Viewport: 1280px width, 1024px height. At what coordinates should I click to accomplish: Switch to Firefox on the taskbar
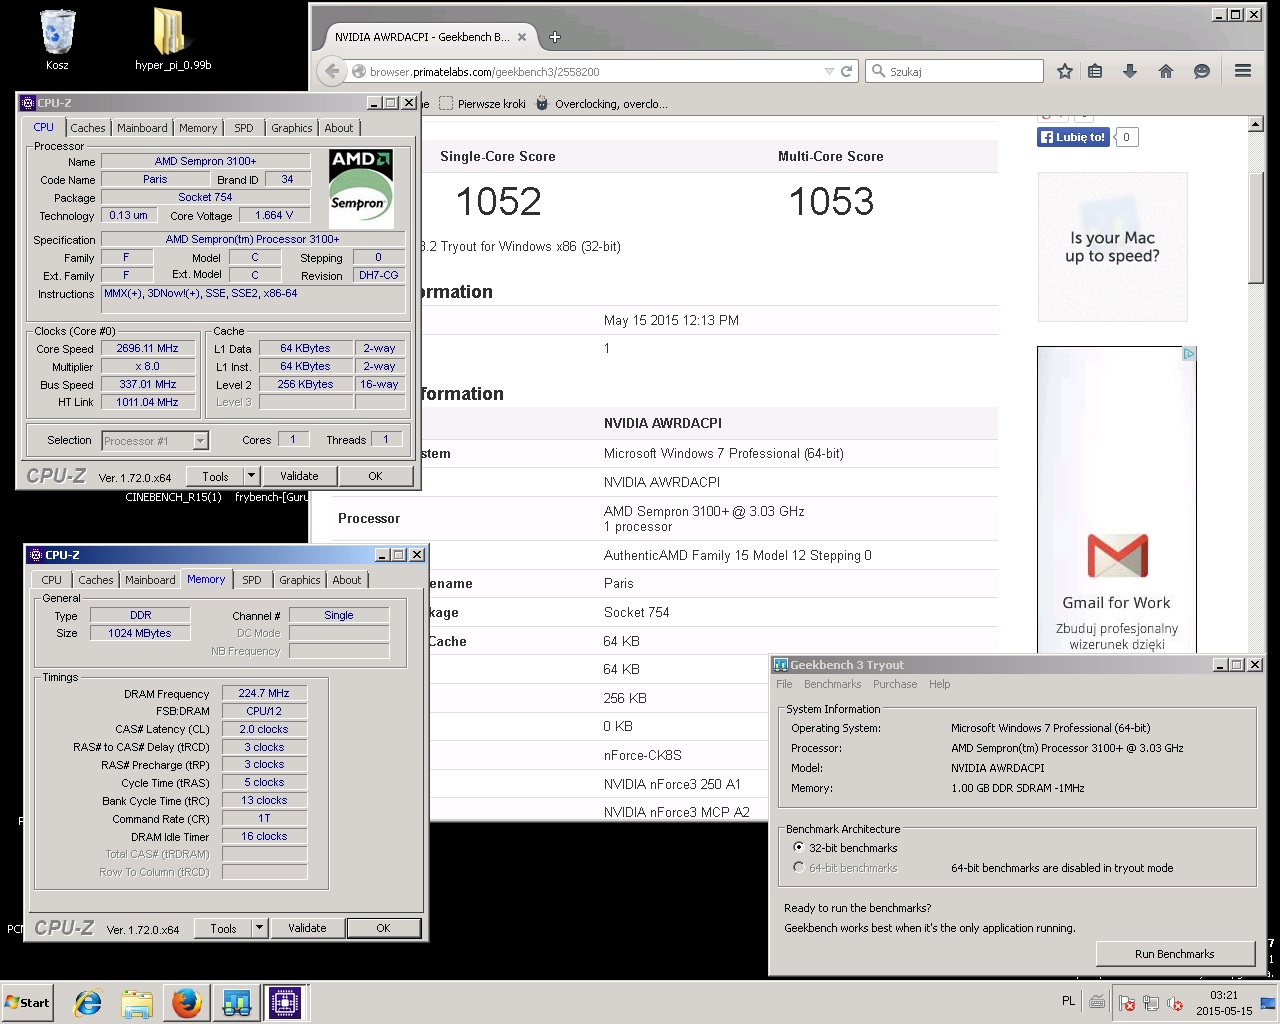[186, 1003]
